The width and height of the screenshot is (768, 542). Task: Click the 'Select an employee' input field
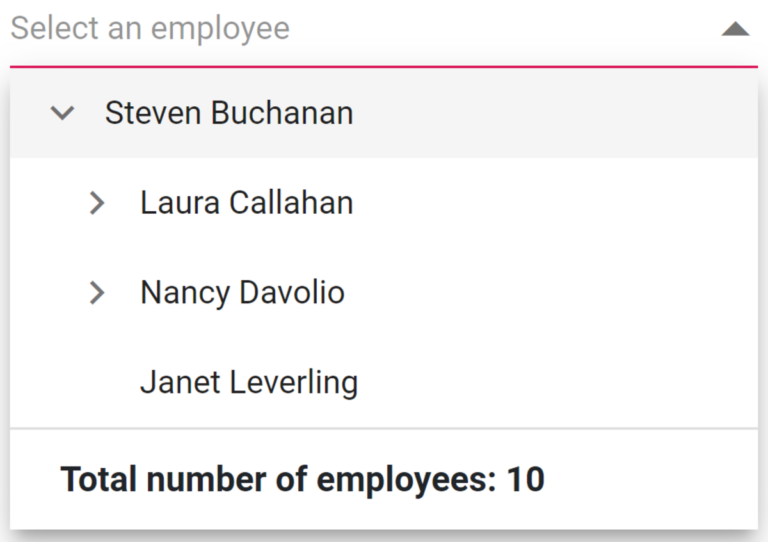click(360, 29)
